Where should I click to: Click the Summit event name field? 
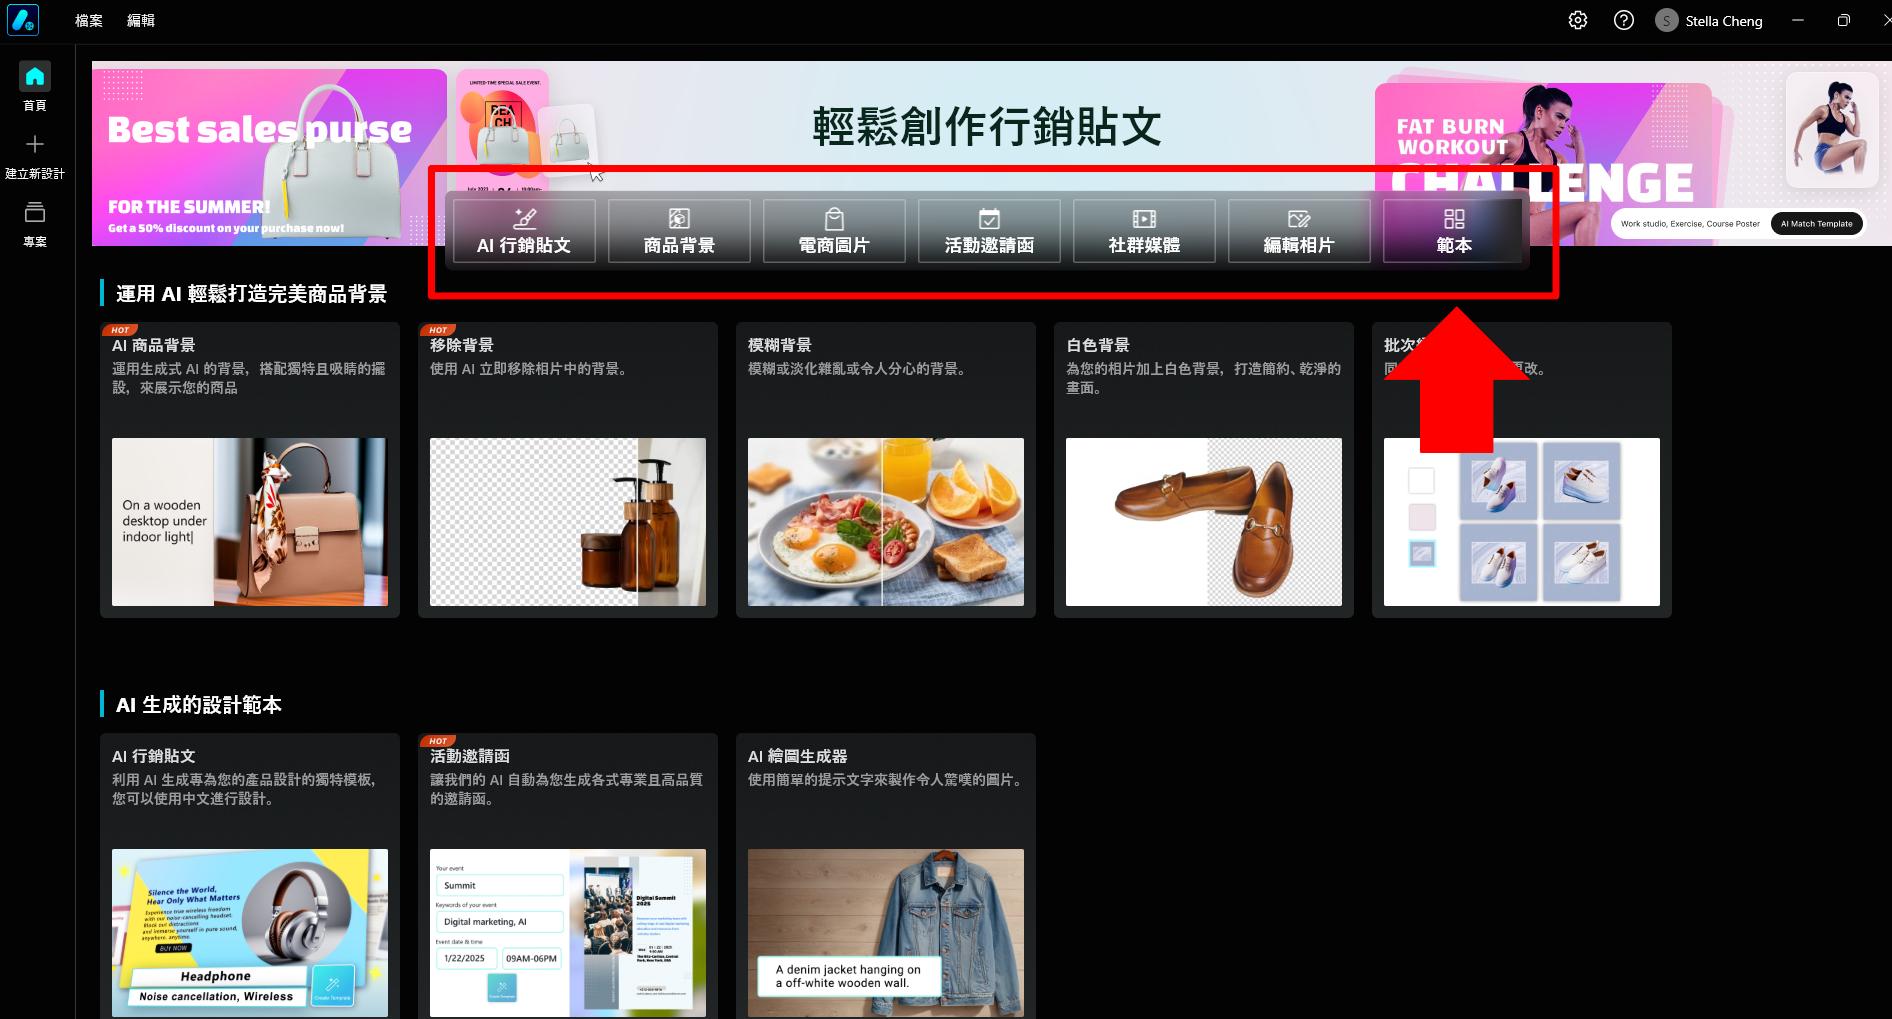(498, 885)
